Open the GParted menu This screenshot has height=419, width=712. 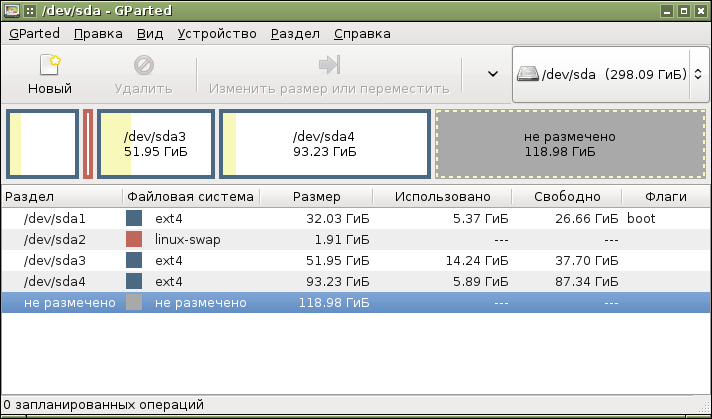pos(34,34)
